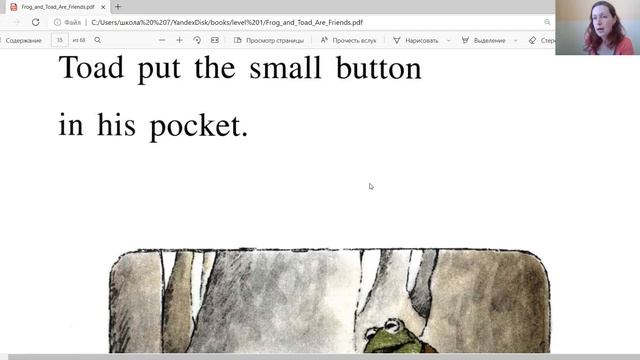
Task: Open Просмотр страницы page view
Action: [x=269, y=40]
